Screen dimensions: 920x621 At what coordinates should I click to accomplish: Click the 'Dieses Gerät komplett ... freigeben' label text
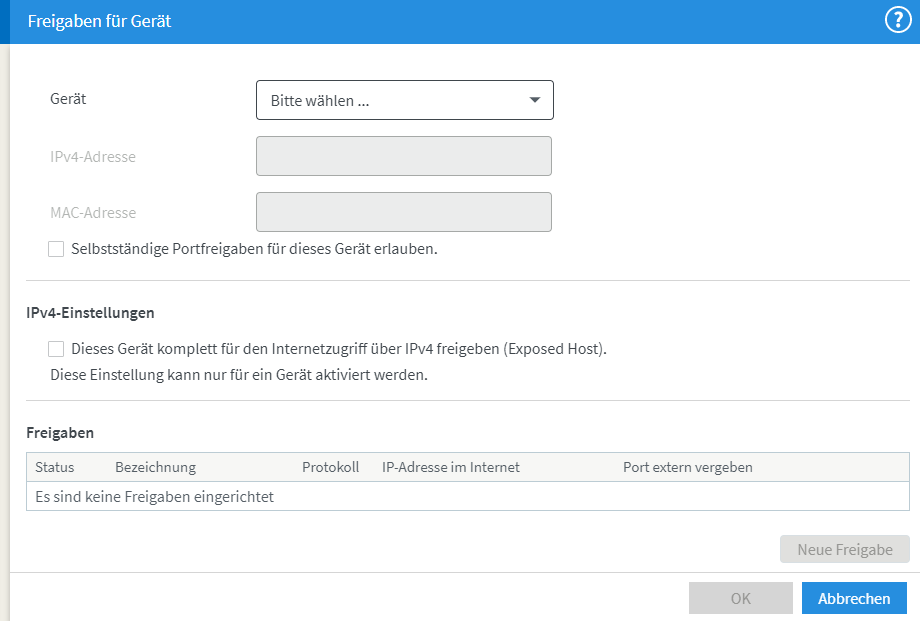pyautogui.click(x=339, y=349)
